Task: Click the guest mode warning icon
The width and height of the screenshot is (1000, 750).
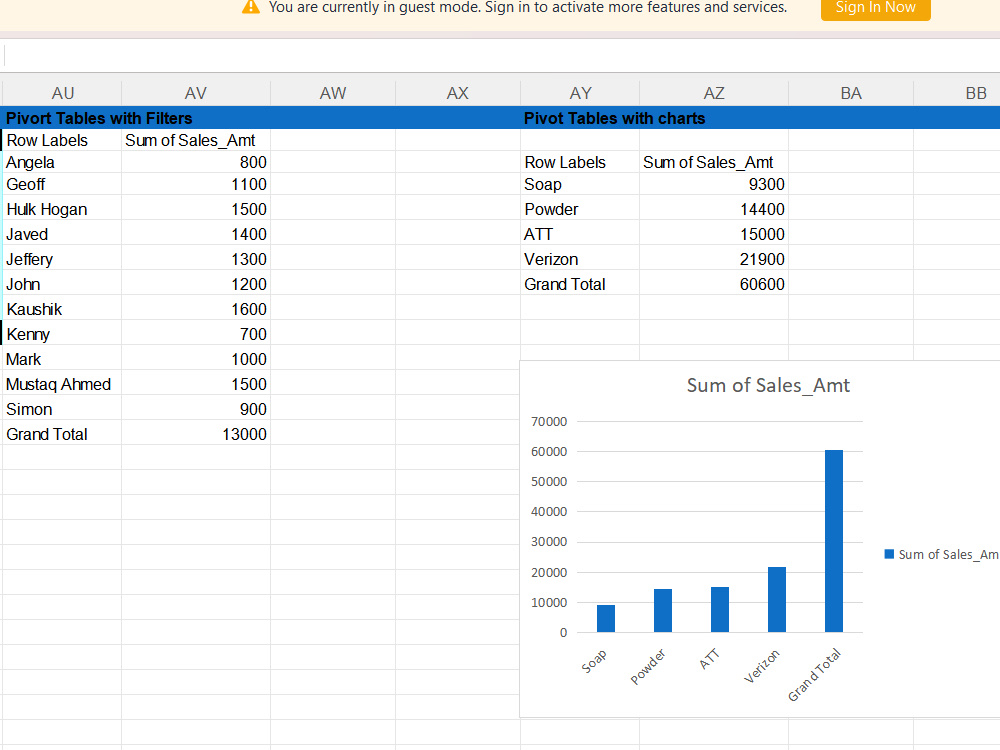Action: pyautogui.click(x=251, y=6)
